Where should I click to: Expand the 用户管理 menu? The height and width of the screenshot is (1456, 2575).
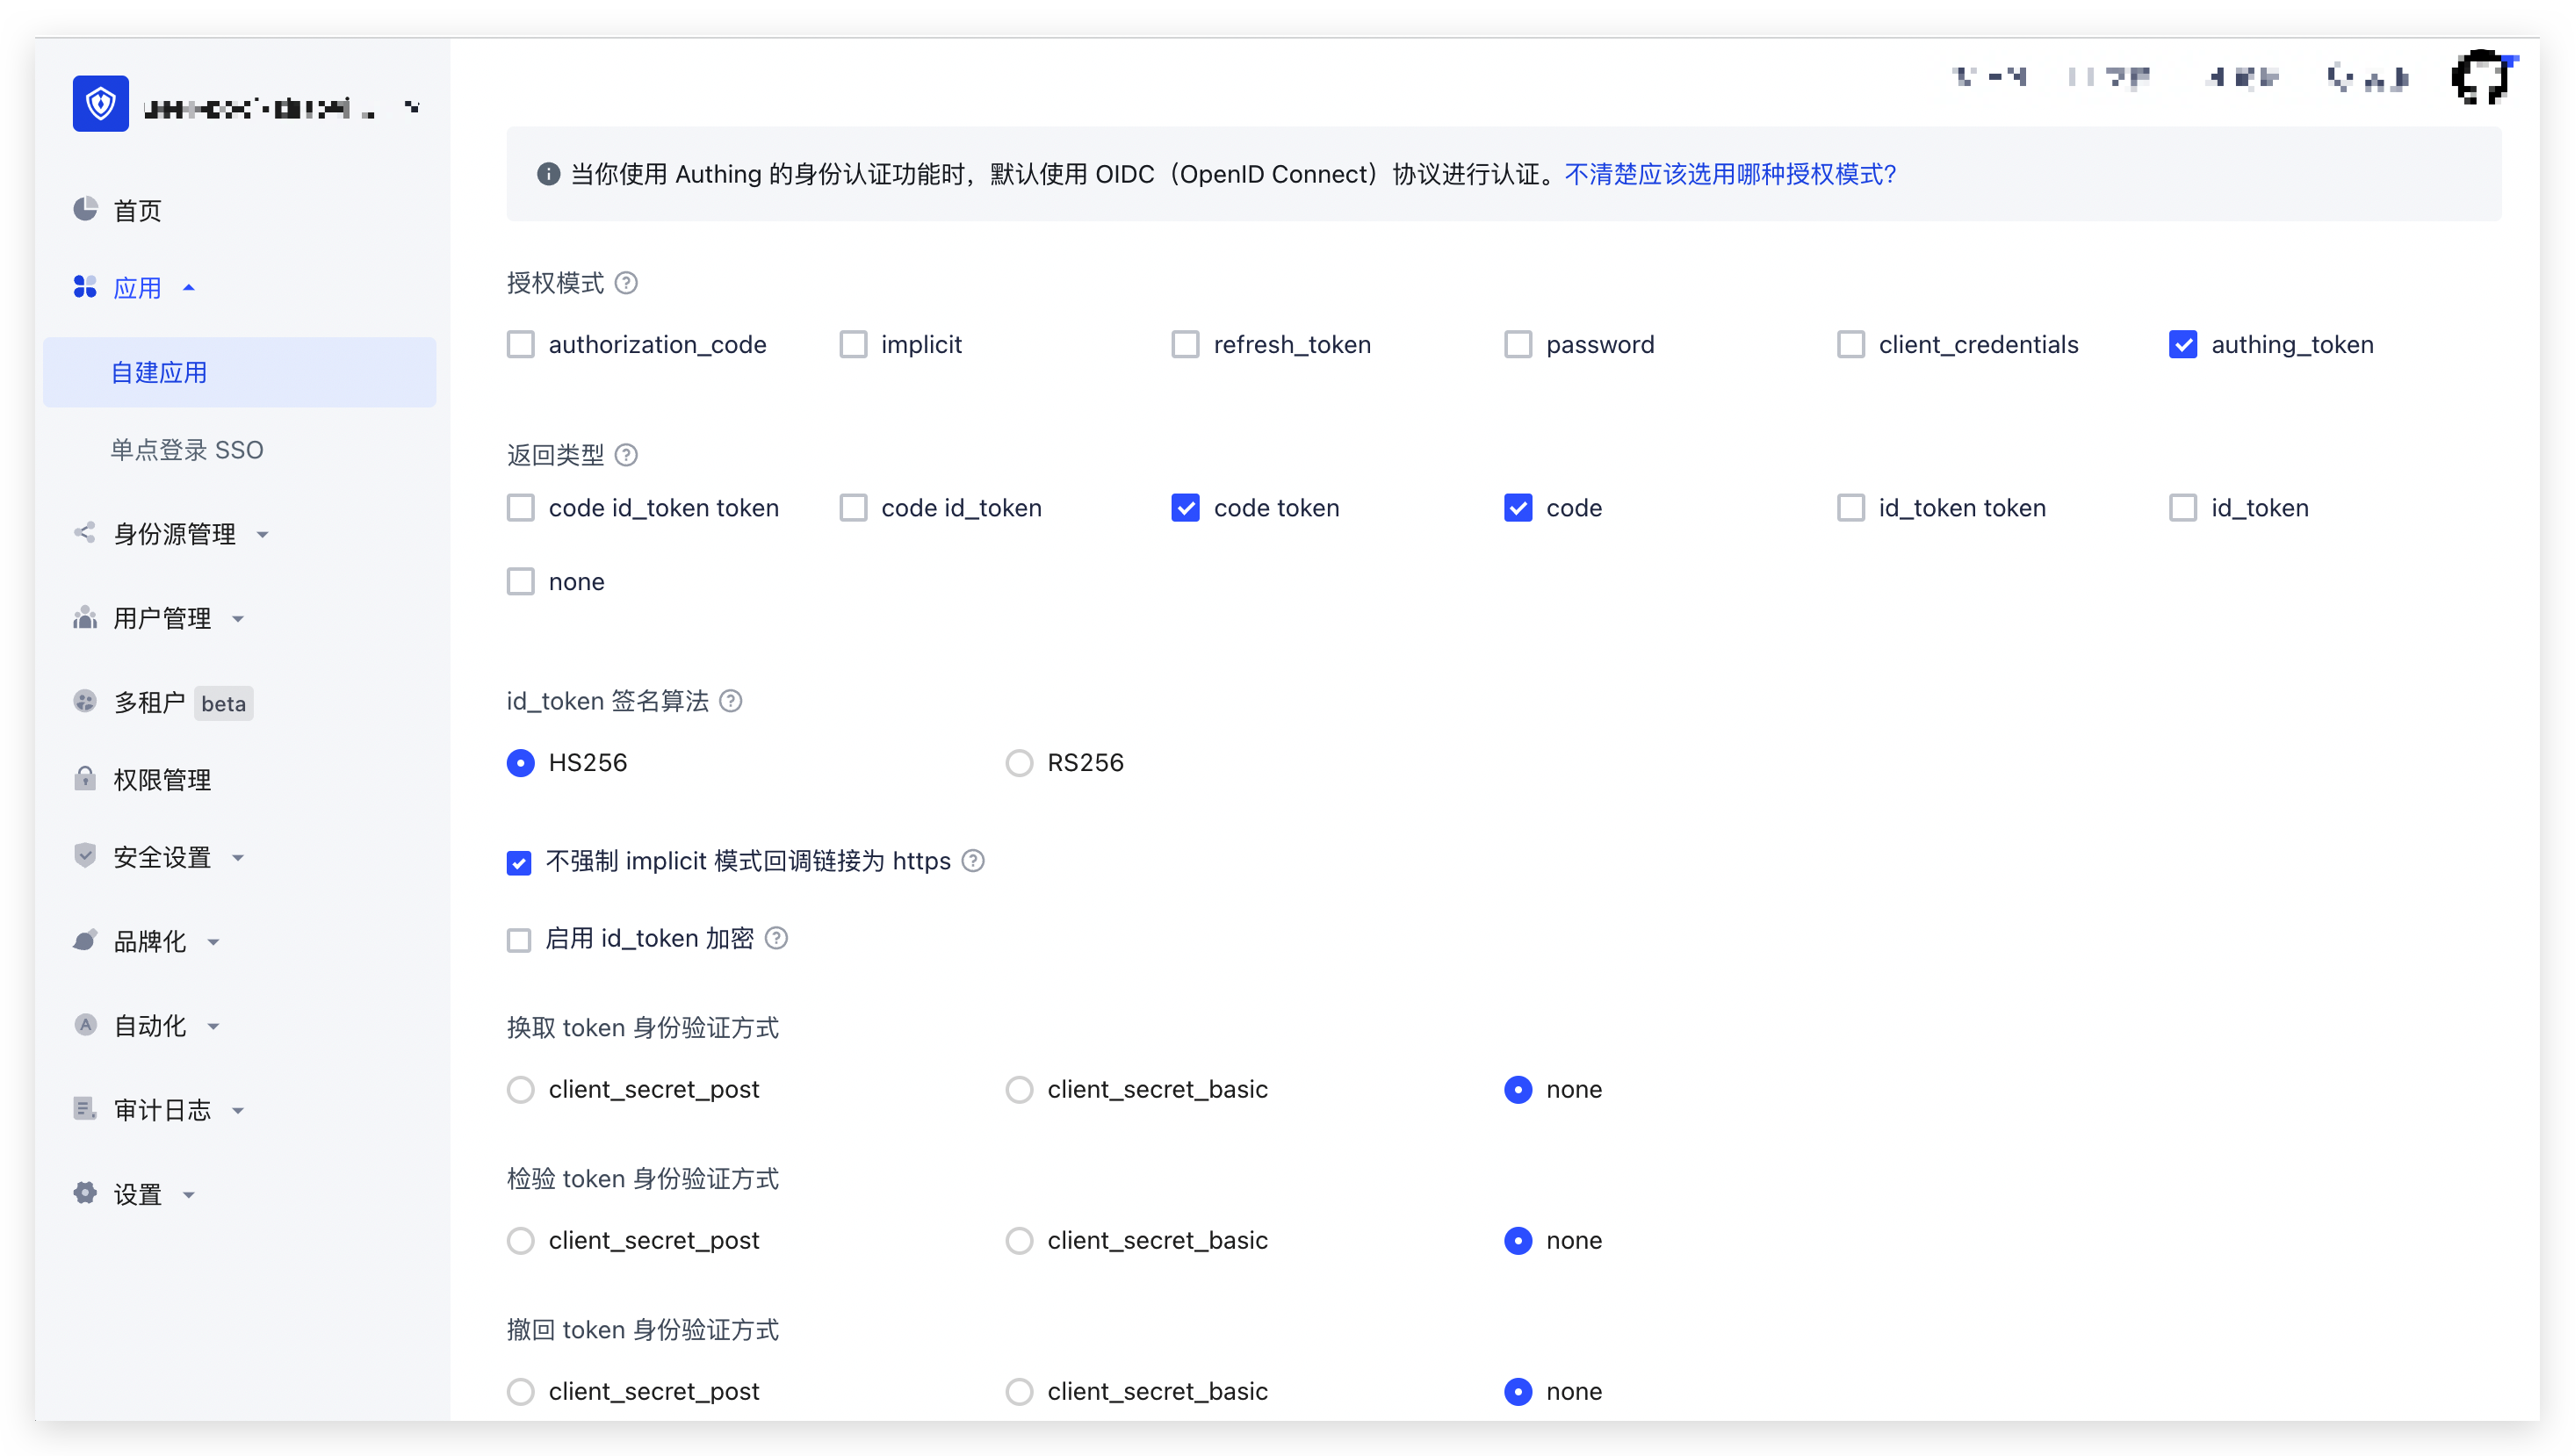click(x=237, y=618)
